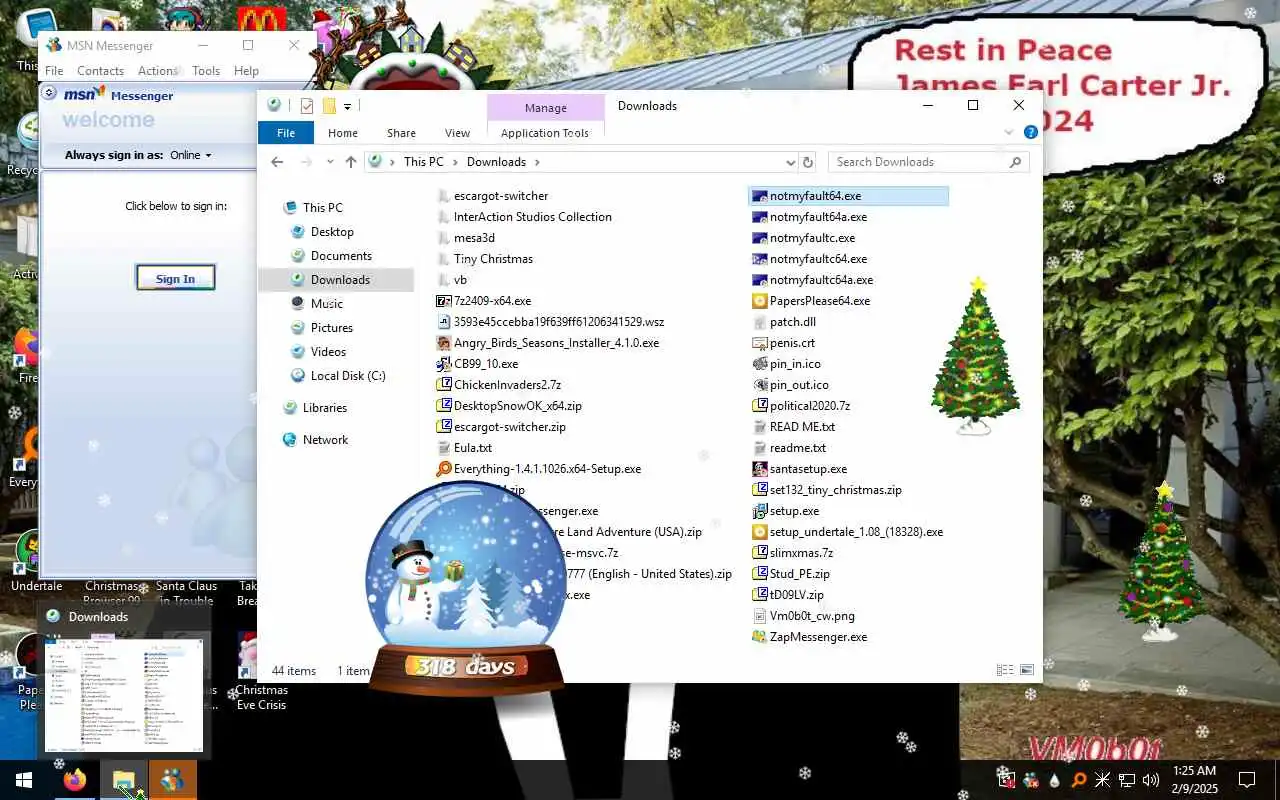Refresh the Downloads folder view

click(x=808, y=162)
